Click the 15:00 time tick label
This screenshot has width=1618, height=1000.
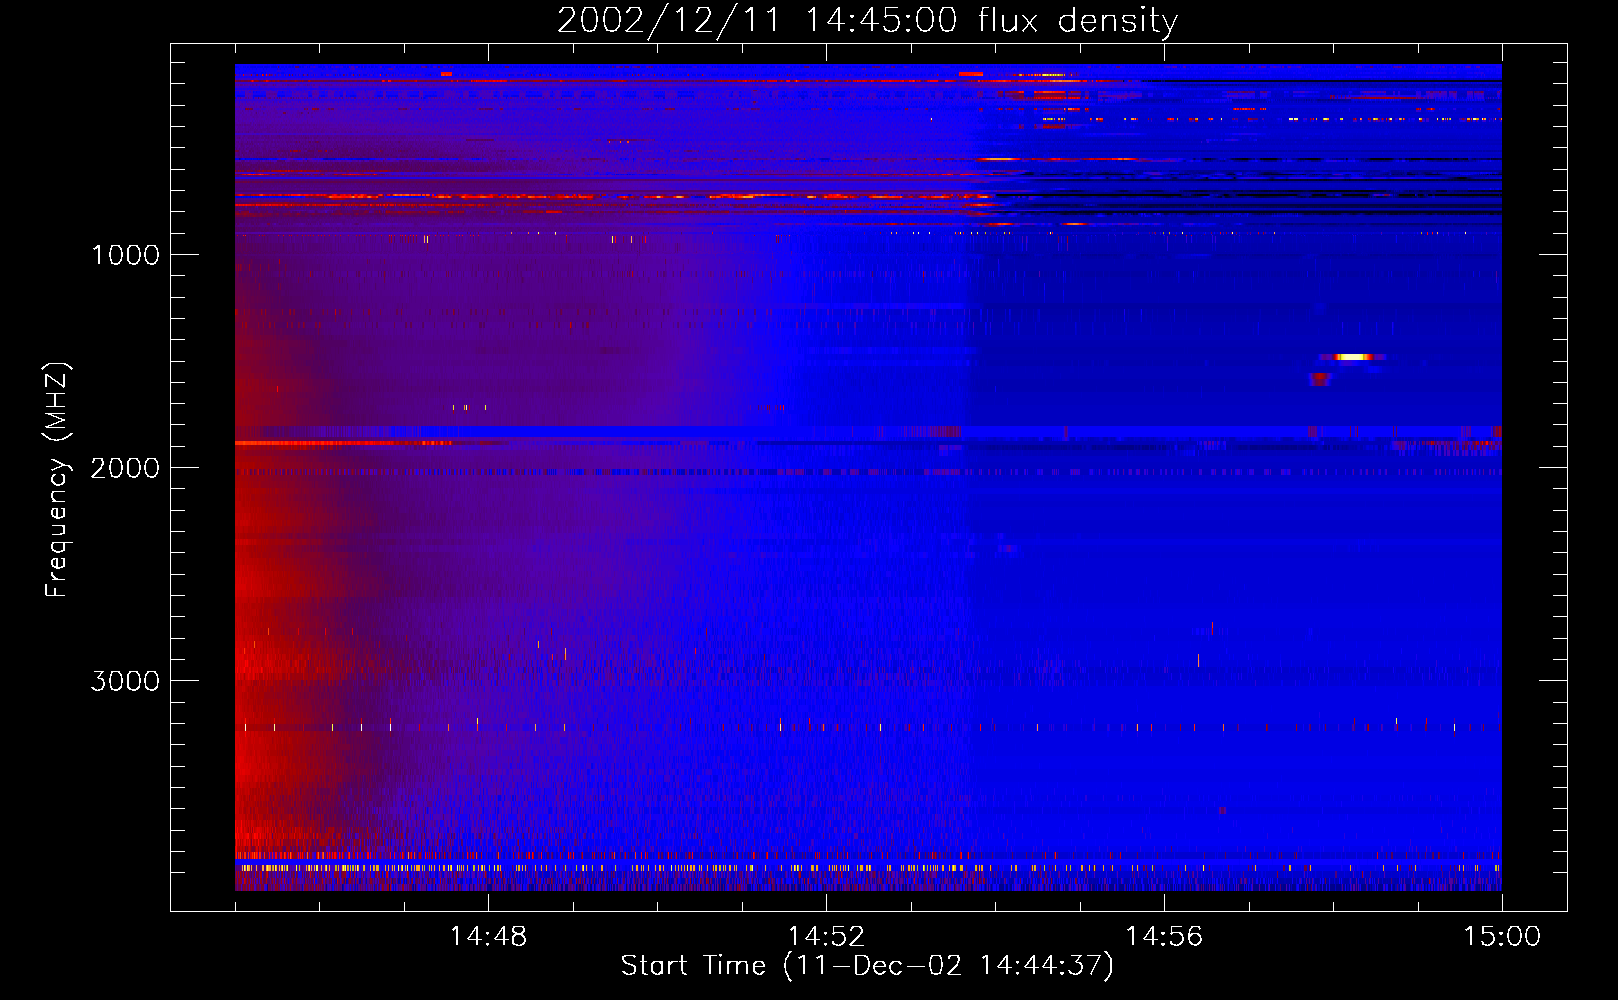pyautogui.click(x=1502, y=937)
